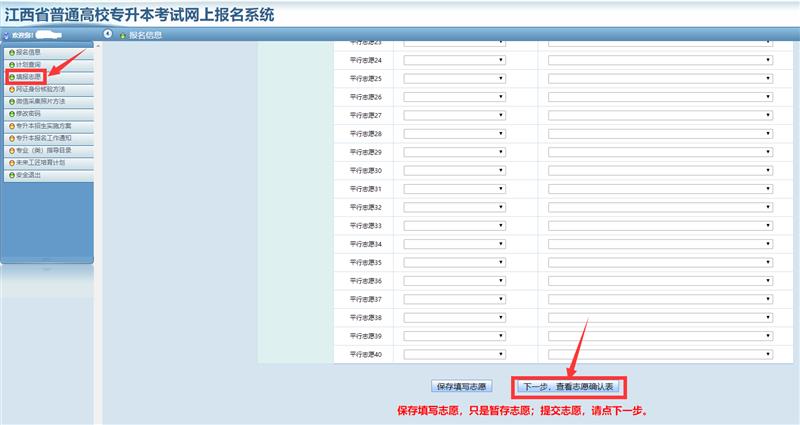Viewport: 800px width, 425px height.
Task: Open first dropdown in 平行志愿30 row
Action: pos(455,170)
